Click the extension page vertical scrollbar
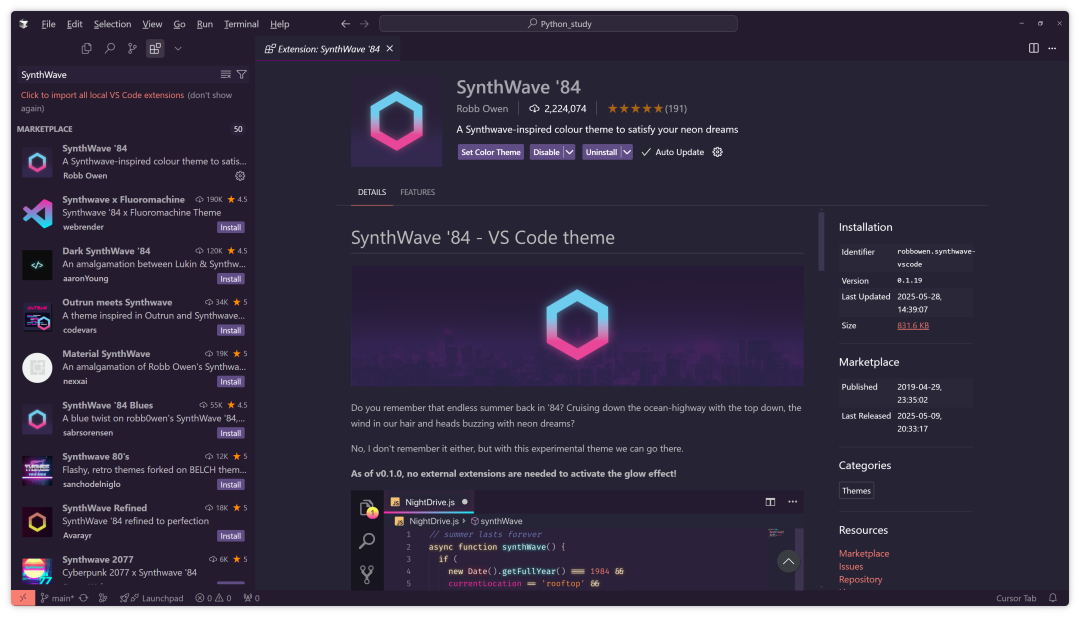The image size is (1080, 617). 821,241
